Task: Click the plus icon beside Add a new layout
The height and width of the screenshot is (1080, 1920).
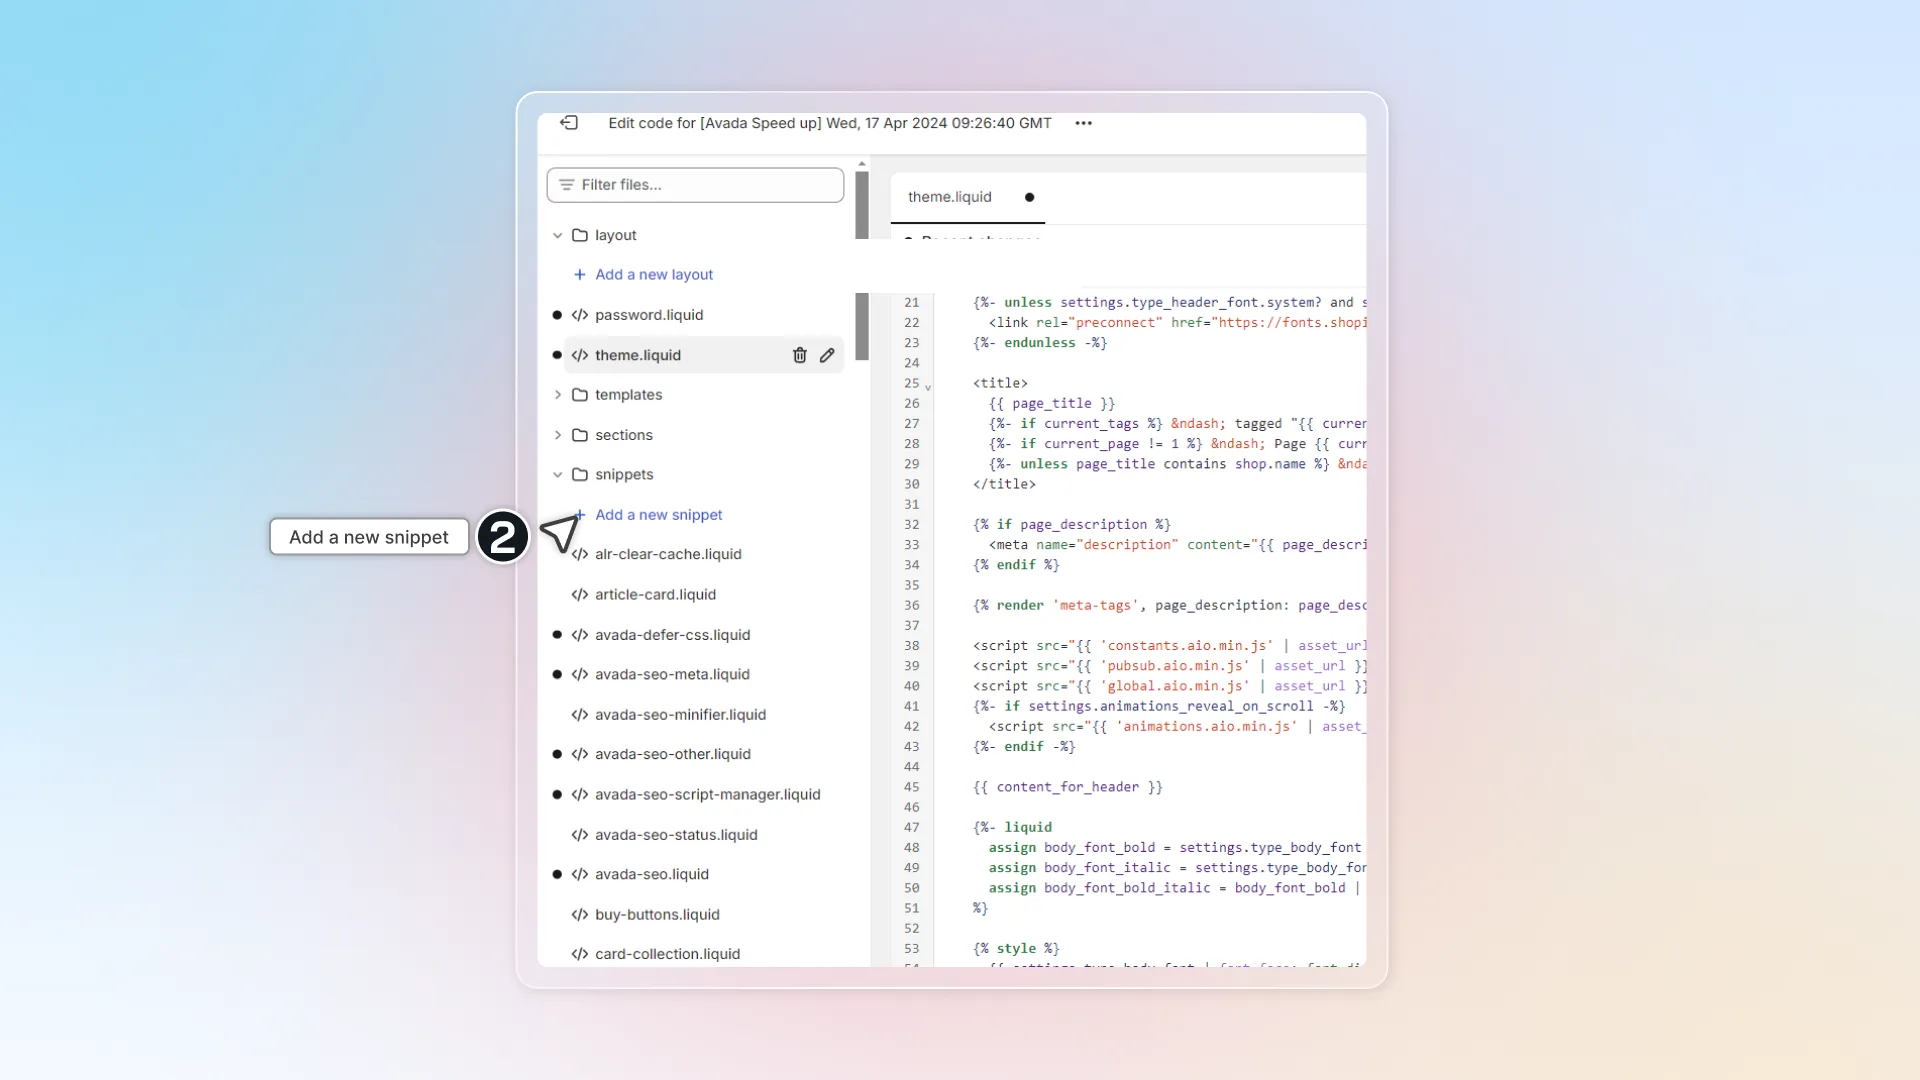Action: pos(579,274)
